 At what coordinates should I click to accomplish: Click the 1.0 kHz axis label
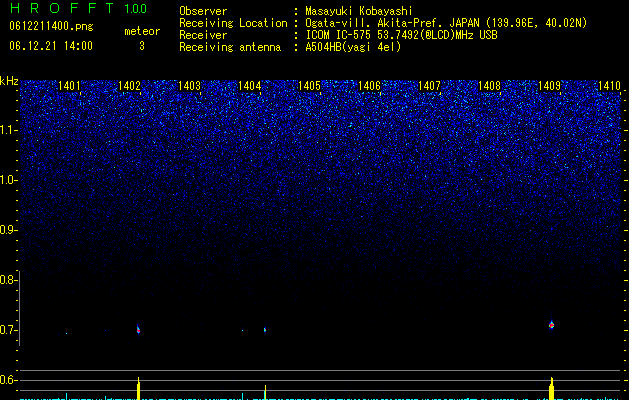tap(8, 180)
